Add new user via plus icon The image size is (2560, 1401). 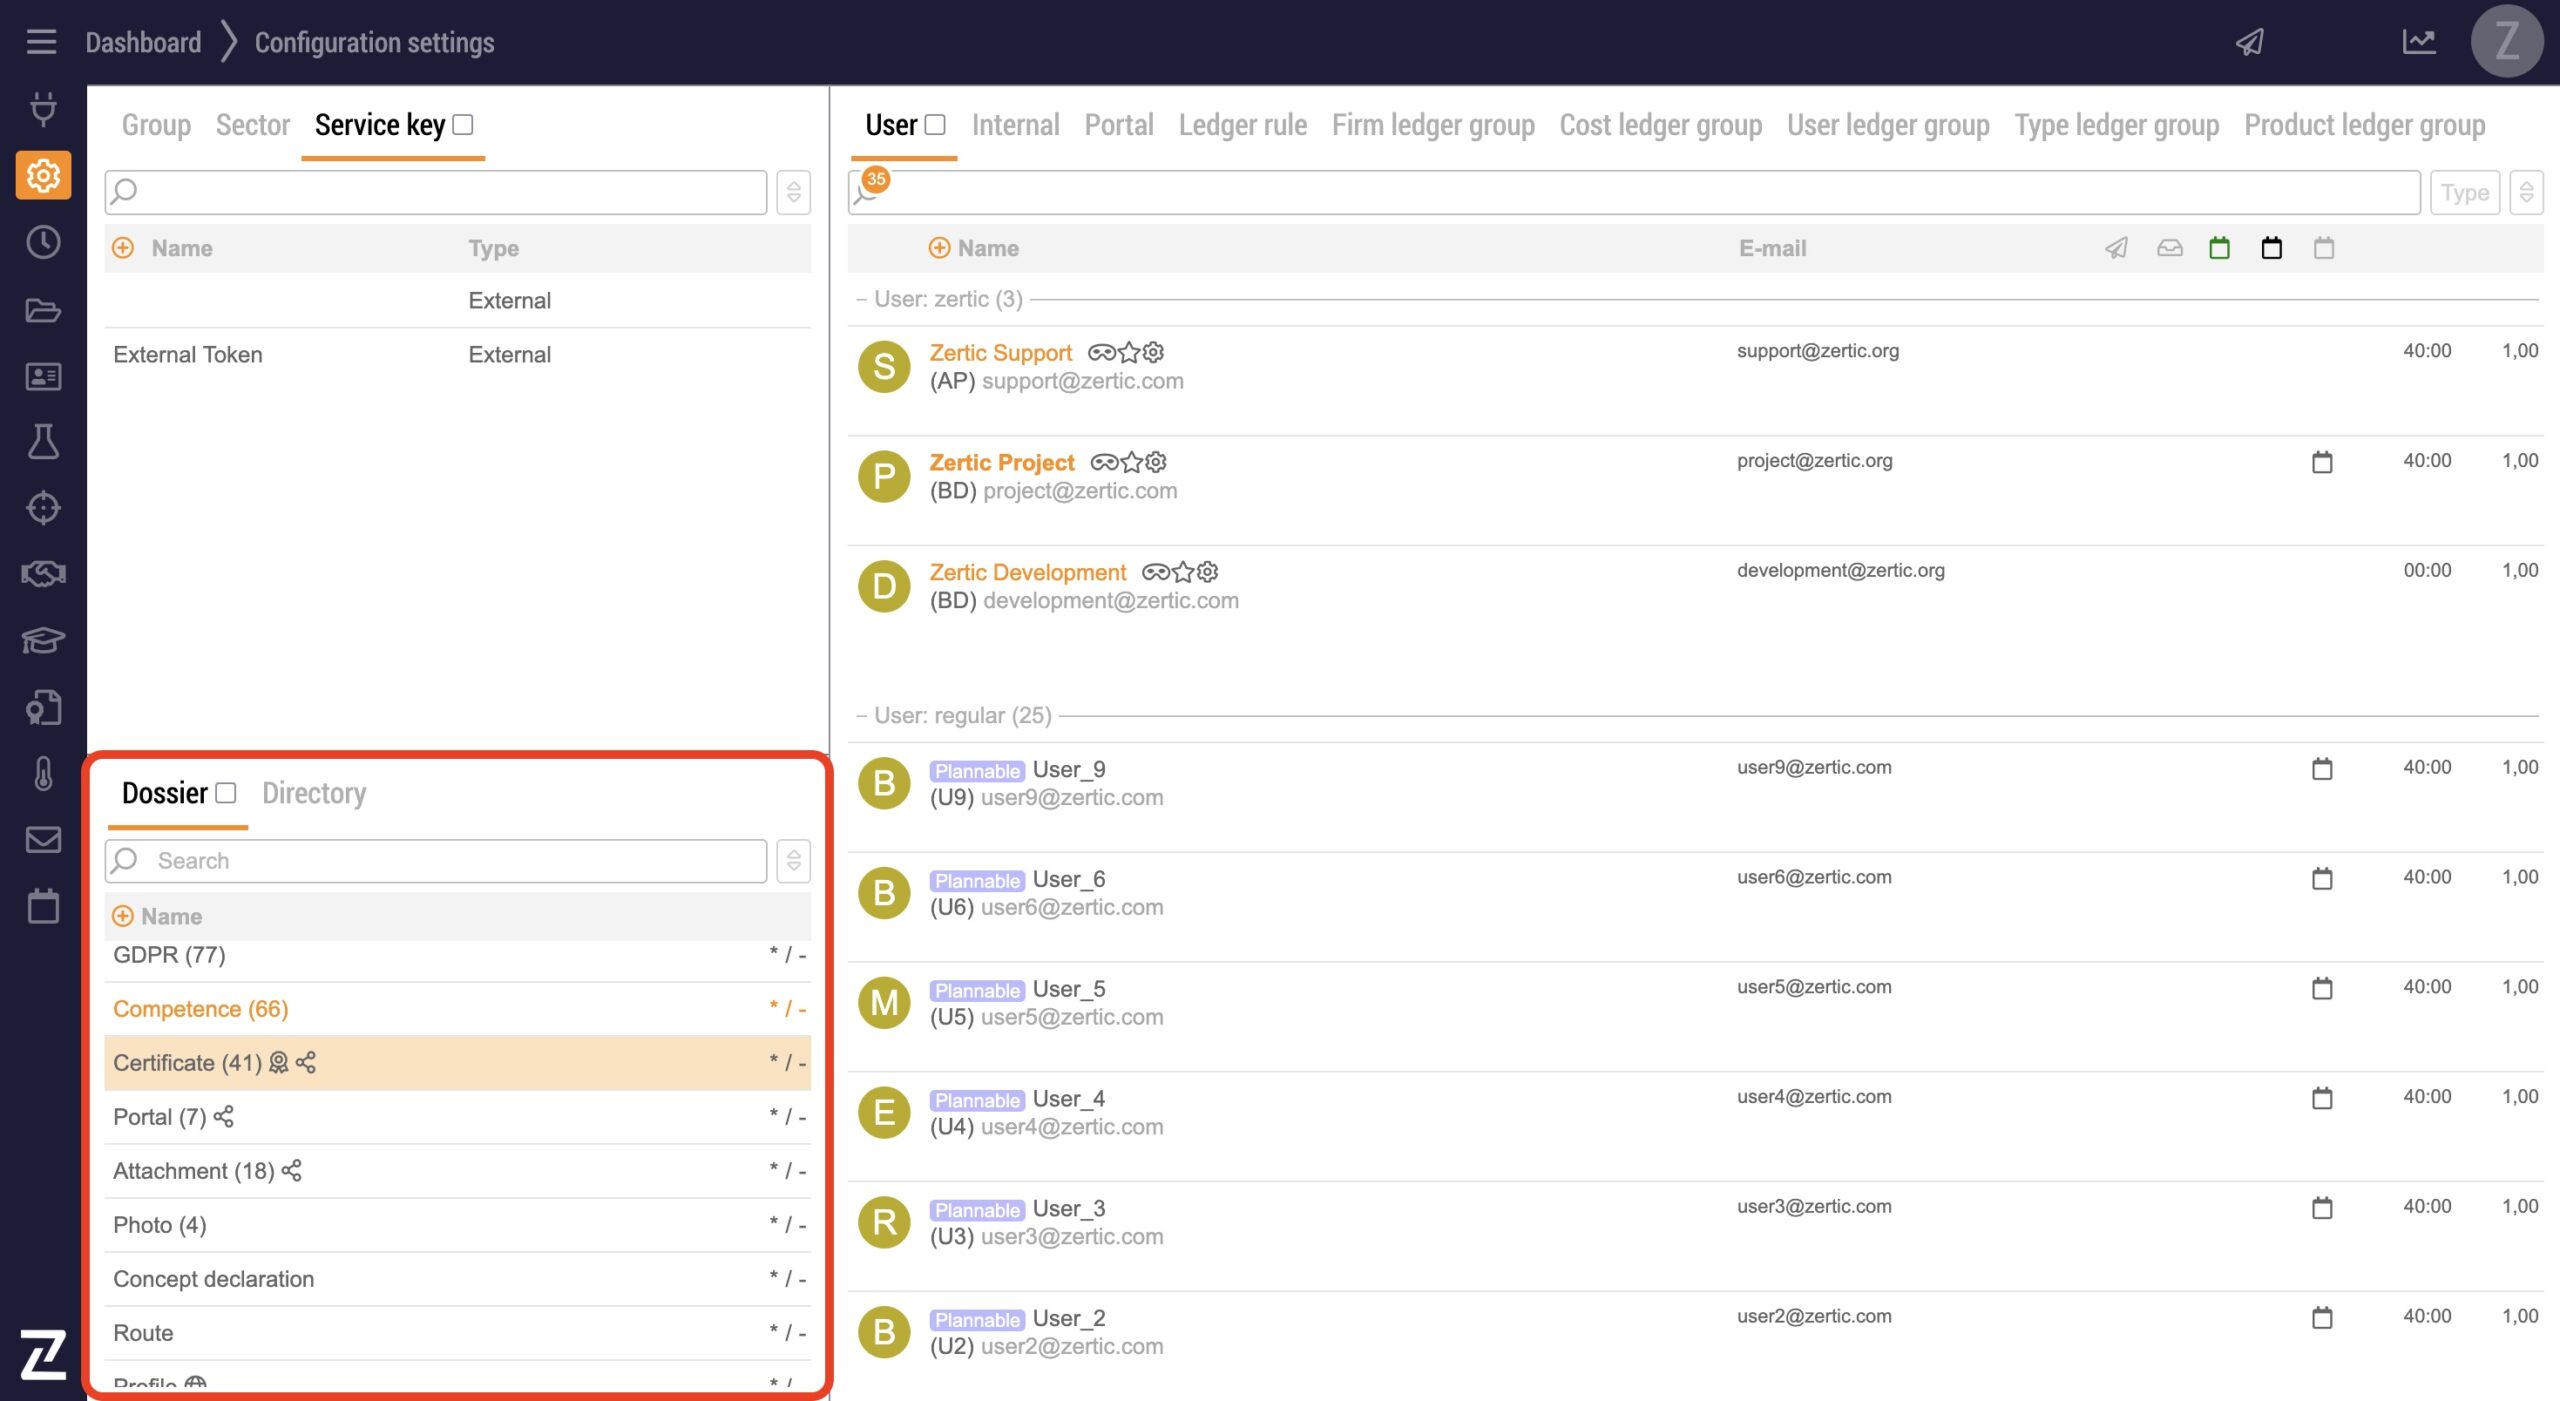938,248
